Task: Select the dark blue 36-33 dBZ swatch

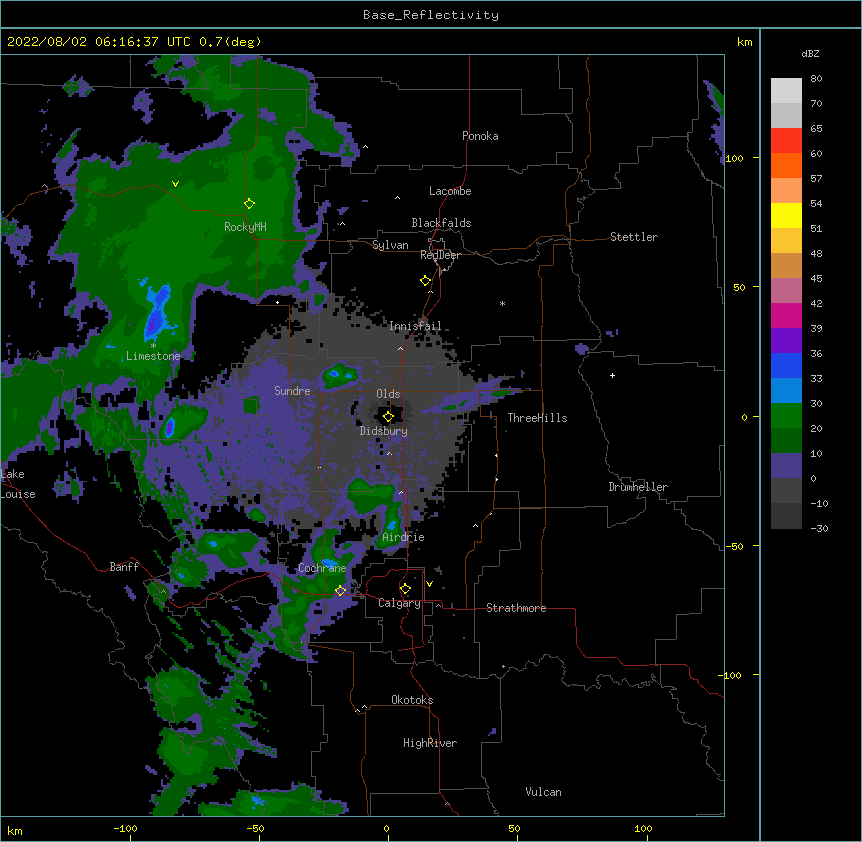Action: coord(786,365)
